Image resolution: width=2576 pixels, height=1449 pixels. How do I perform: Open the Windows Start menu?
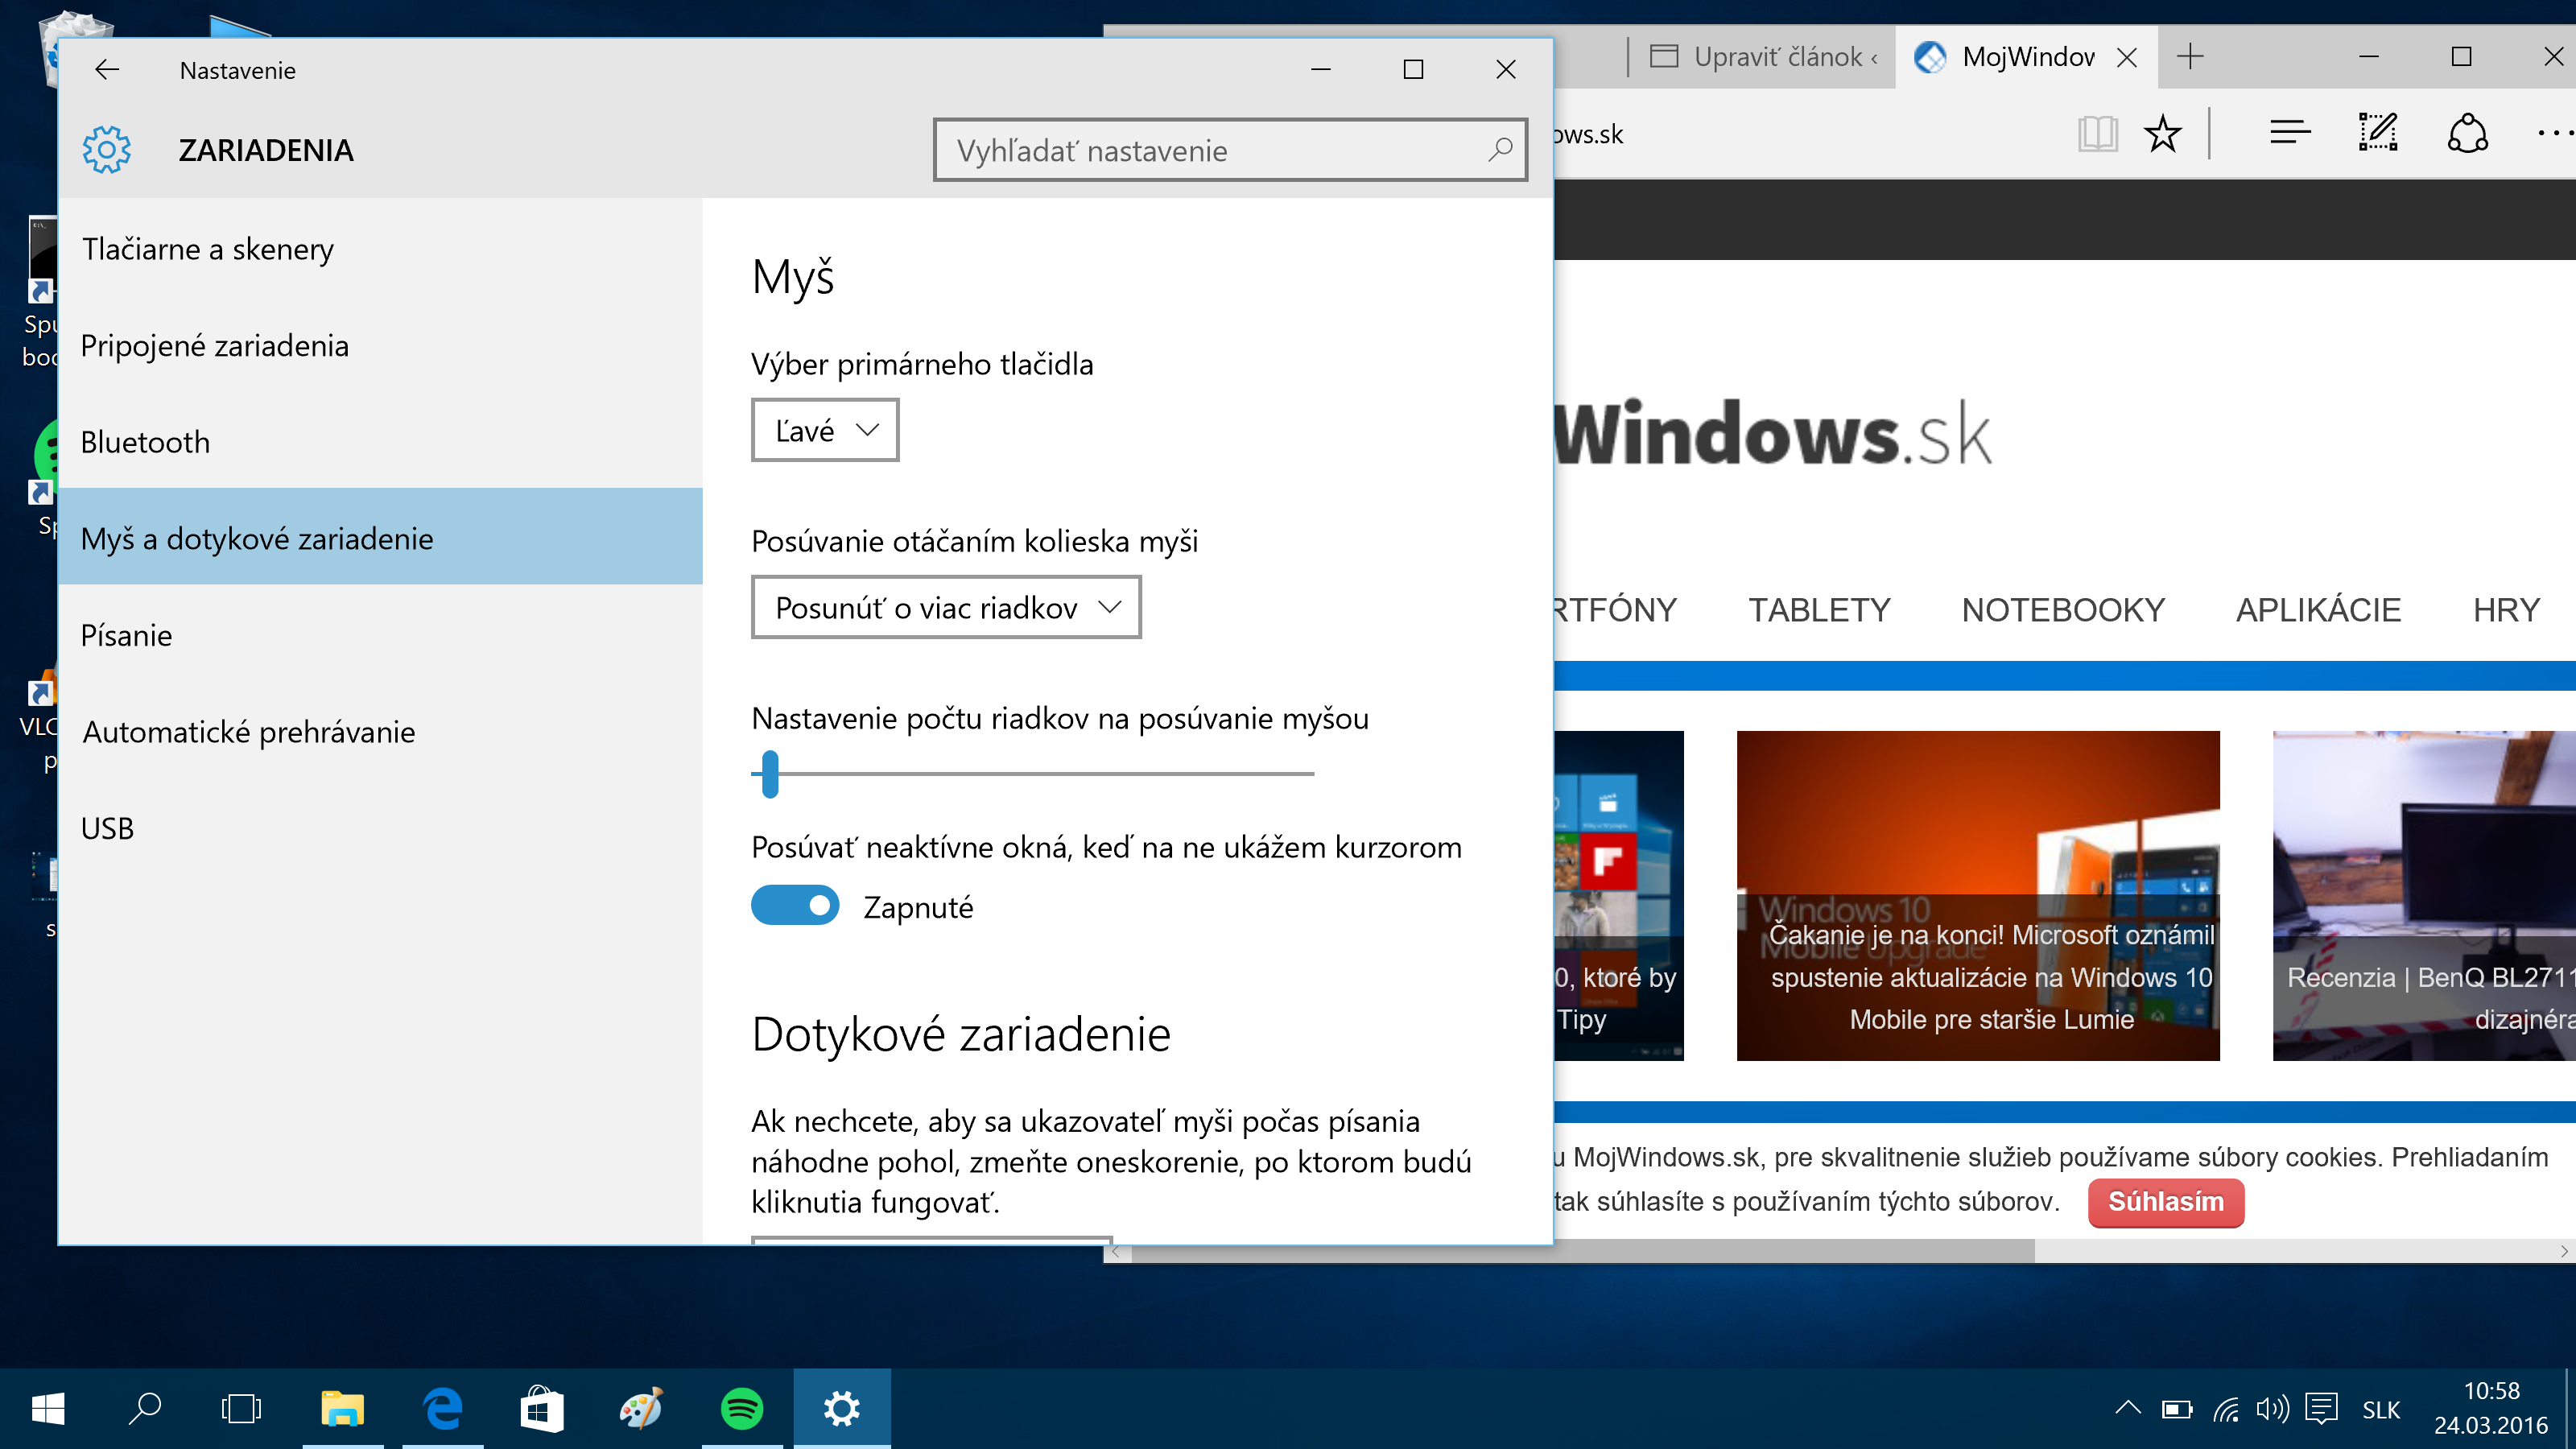point(48,1409)
